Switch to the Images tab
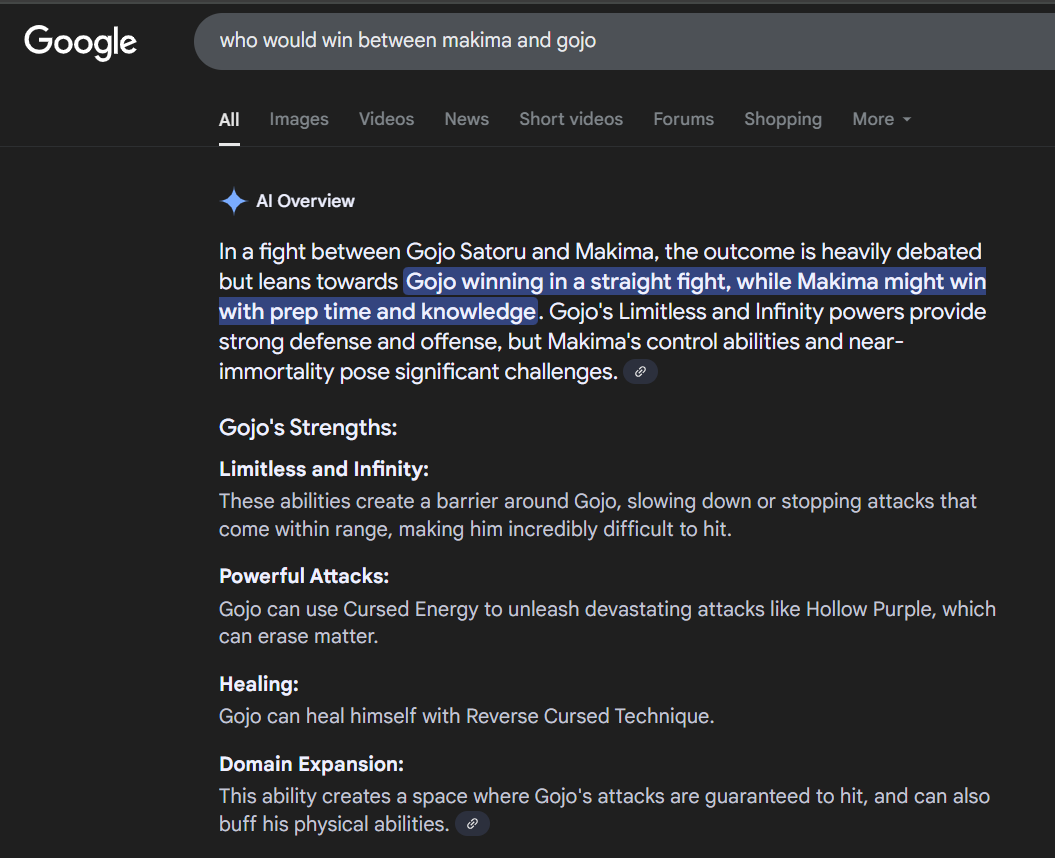Viewport: 1055px width, 858px height. click(299, 119)
